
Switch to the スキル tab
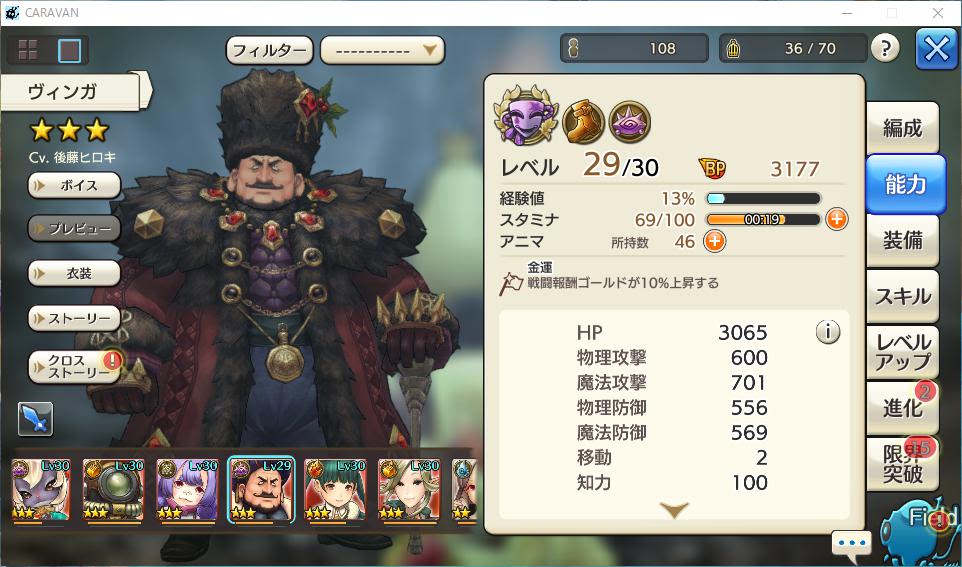tap(902, 297)
